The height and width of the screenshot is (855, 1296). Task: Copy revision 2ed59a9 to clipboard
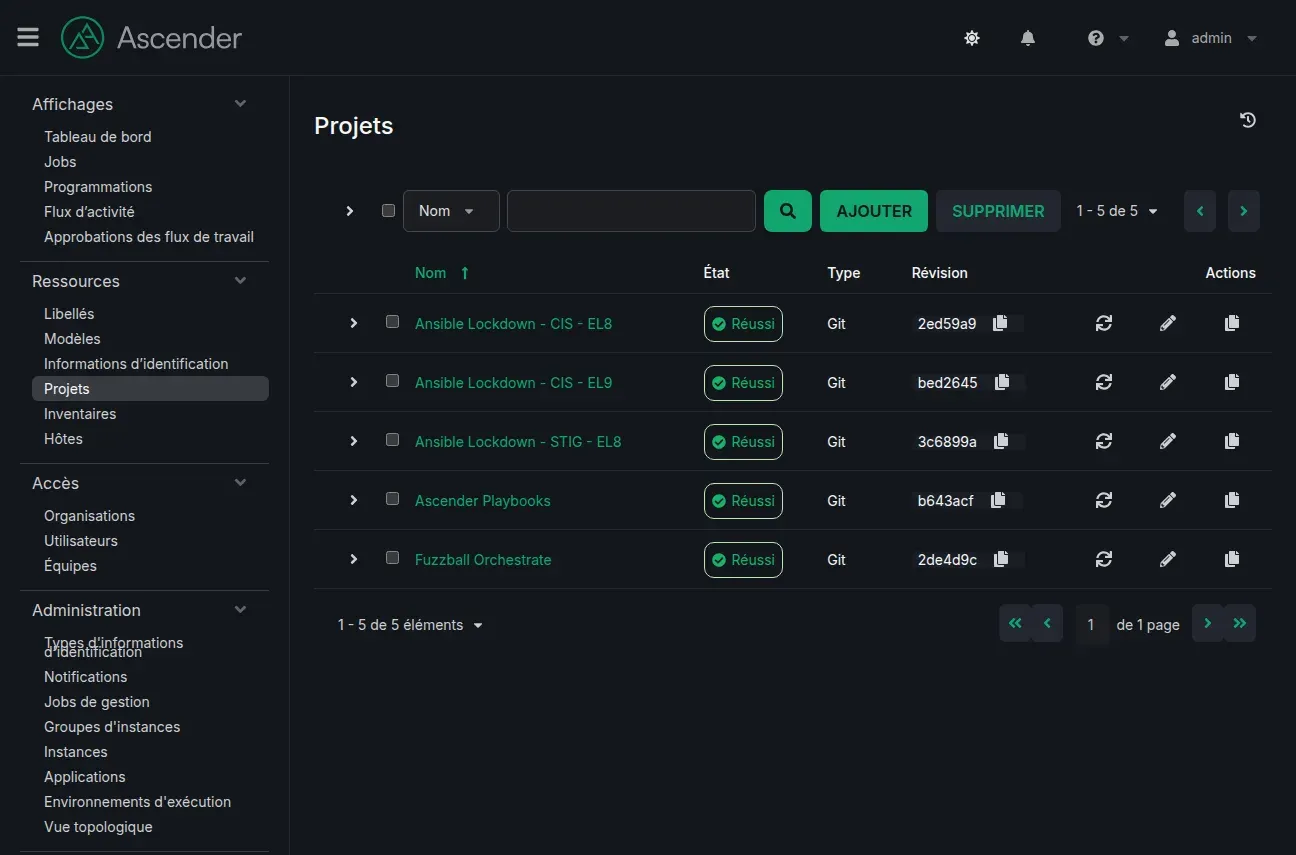point(1000,323)
